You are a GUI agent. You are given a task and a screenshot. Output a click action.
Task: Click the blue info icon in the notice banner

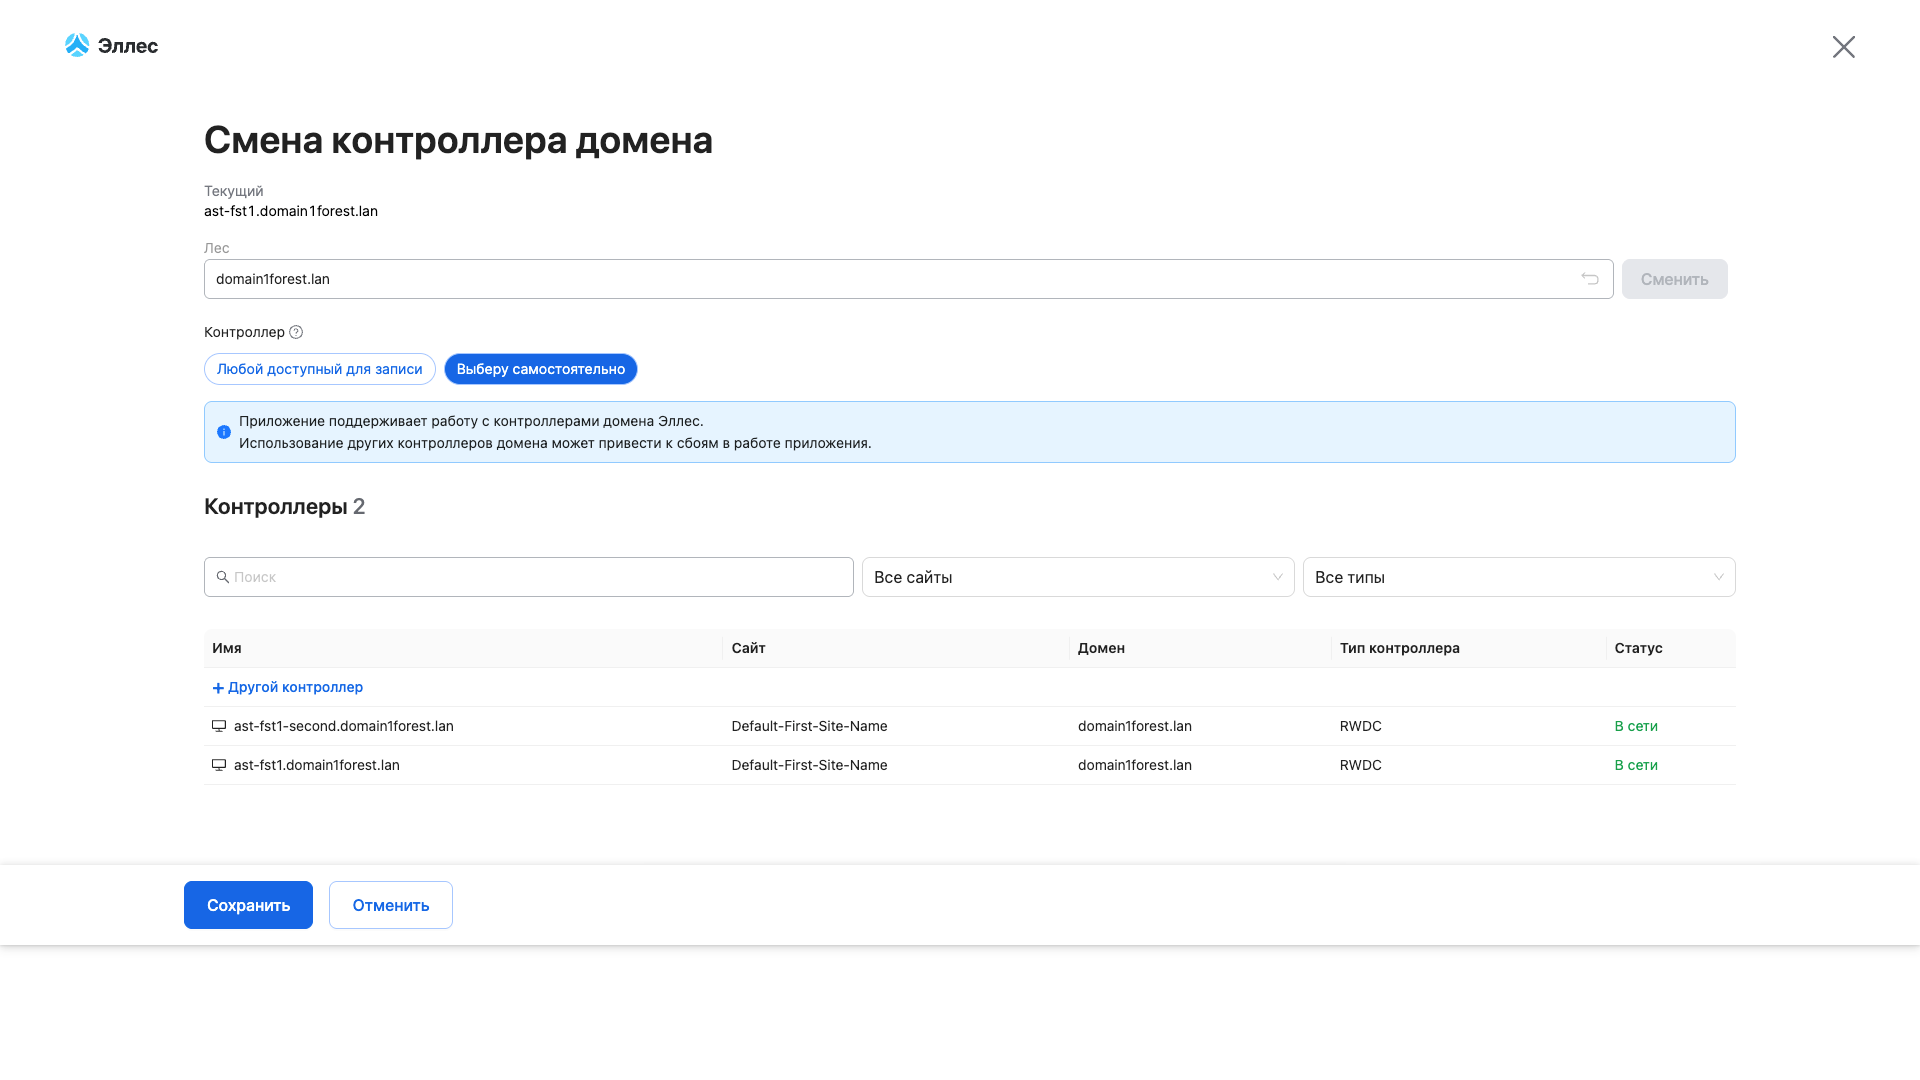(224, 432)
